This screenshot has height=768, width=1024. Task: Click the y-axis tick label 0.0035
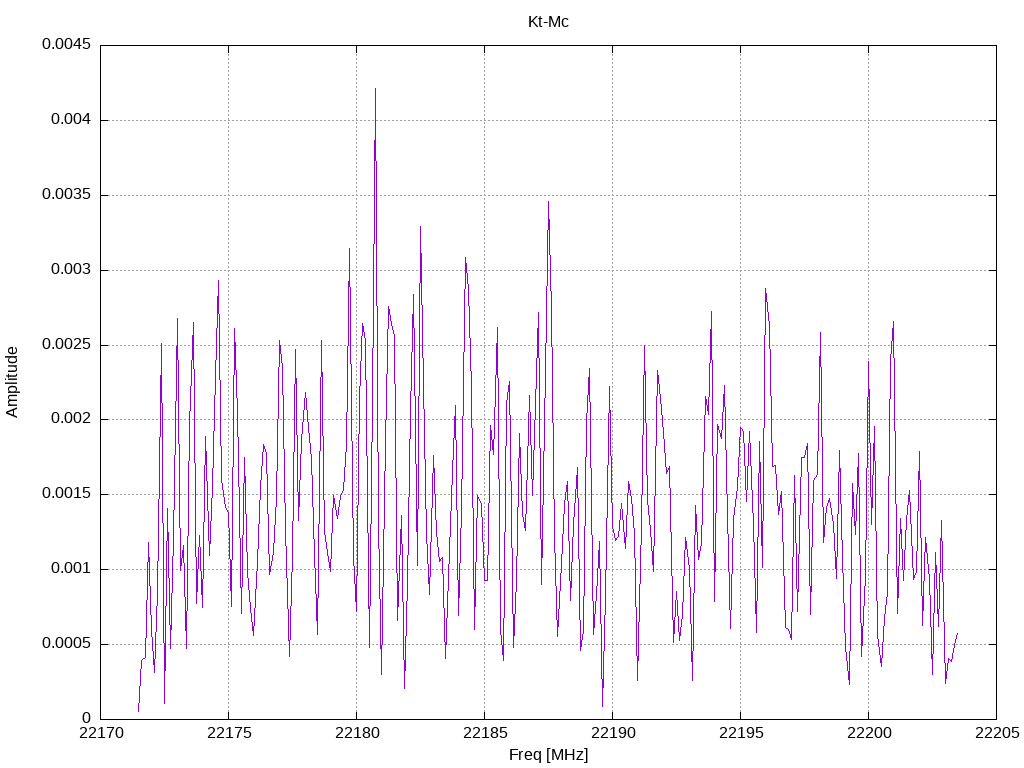pos(67,195)
